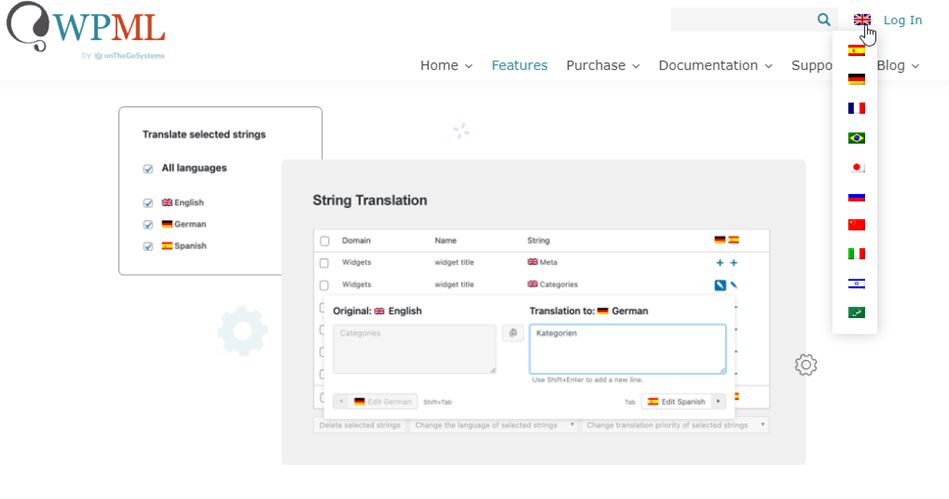Open the Purchase dropdown menu
Screen dimensions: 949x499
(602, 66)
